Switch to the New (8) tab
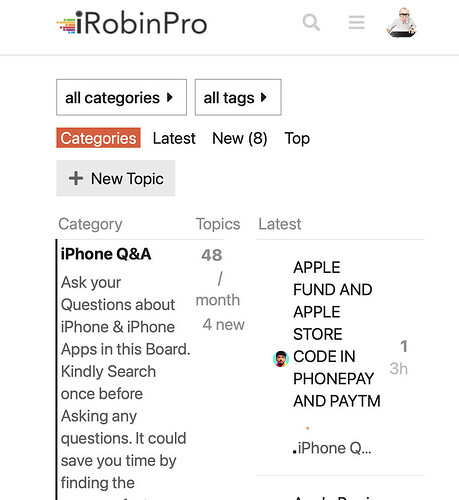 point(240,138)
